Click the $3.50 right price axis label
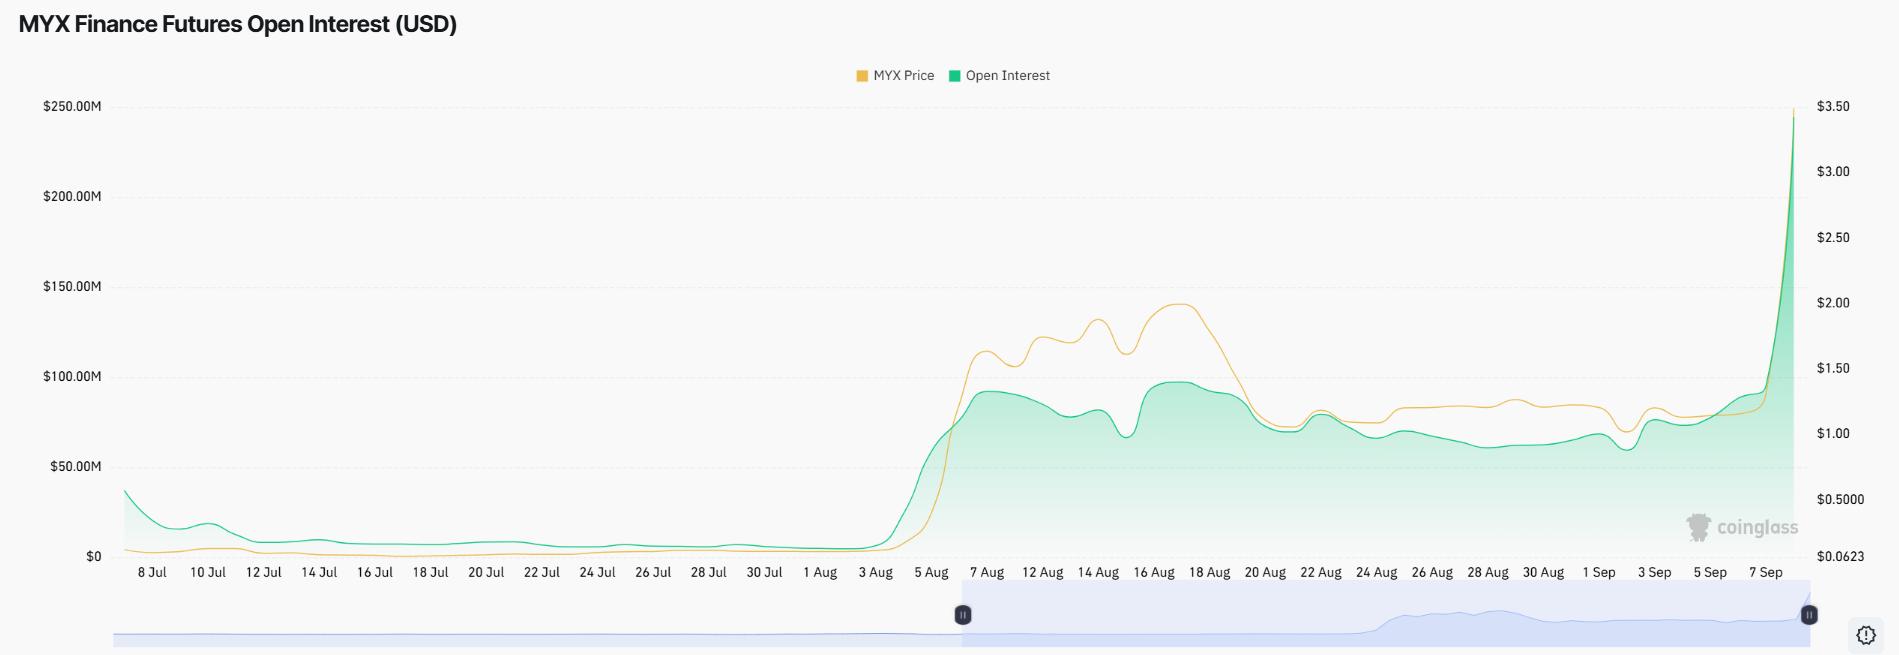Screen dimensions: 1899x655 tap(1833, 107)
